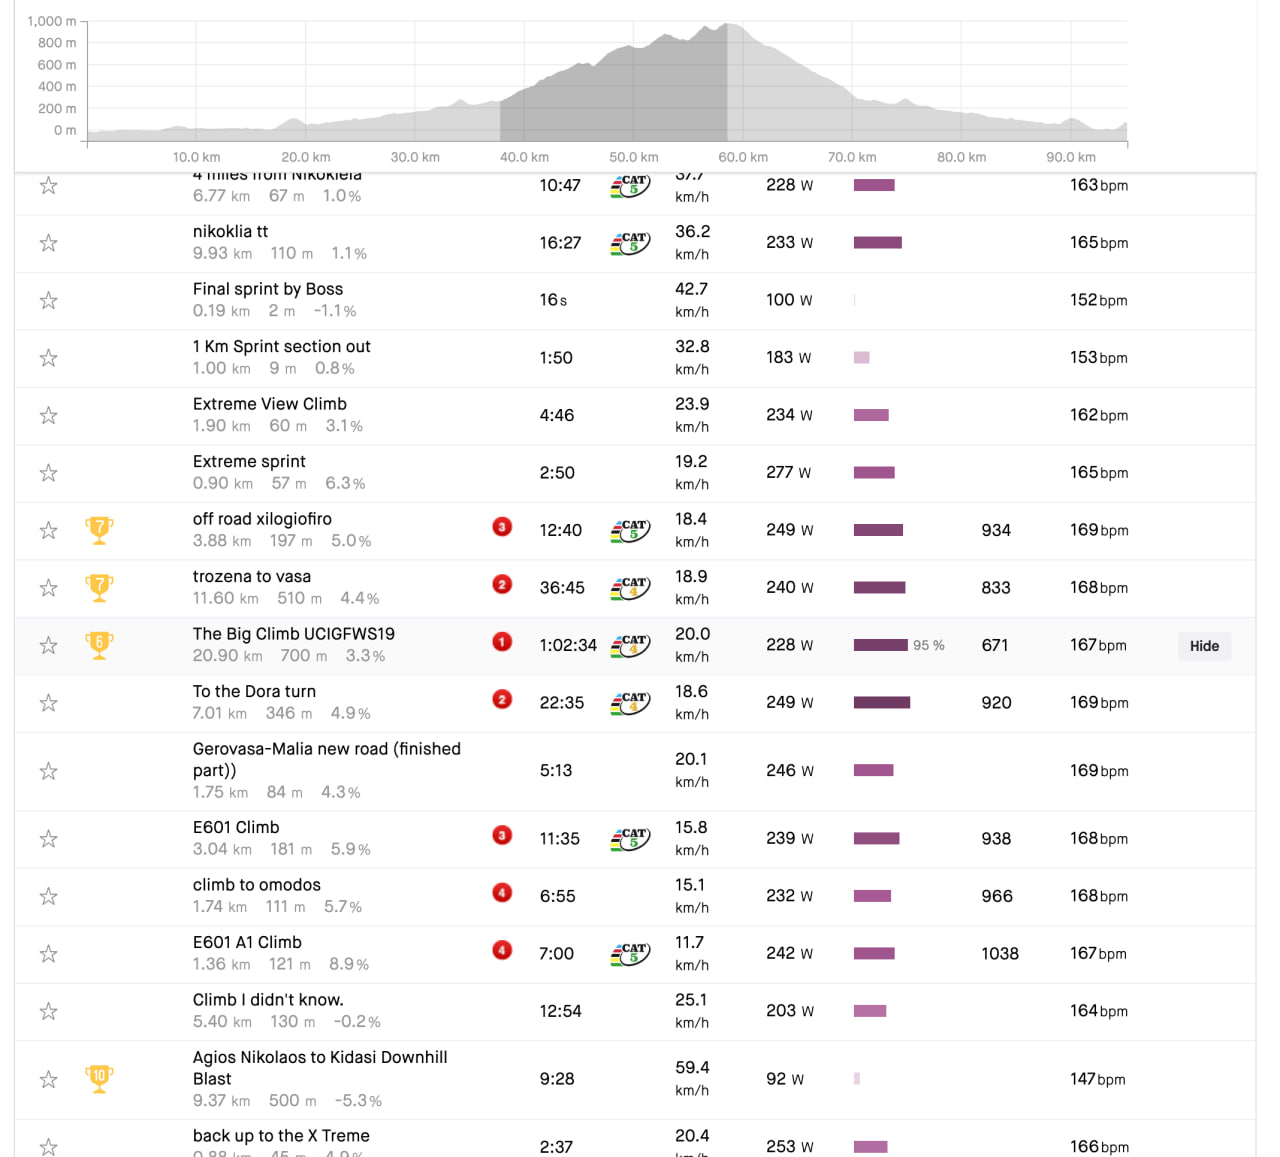Click the power bar for To the Dora turn

[x=881, y=703]
